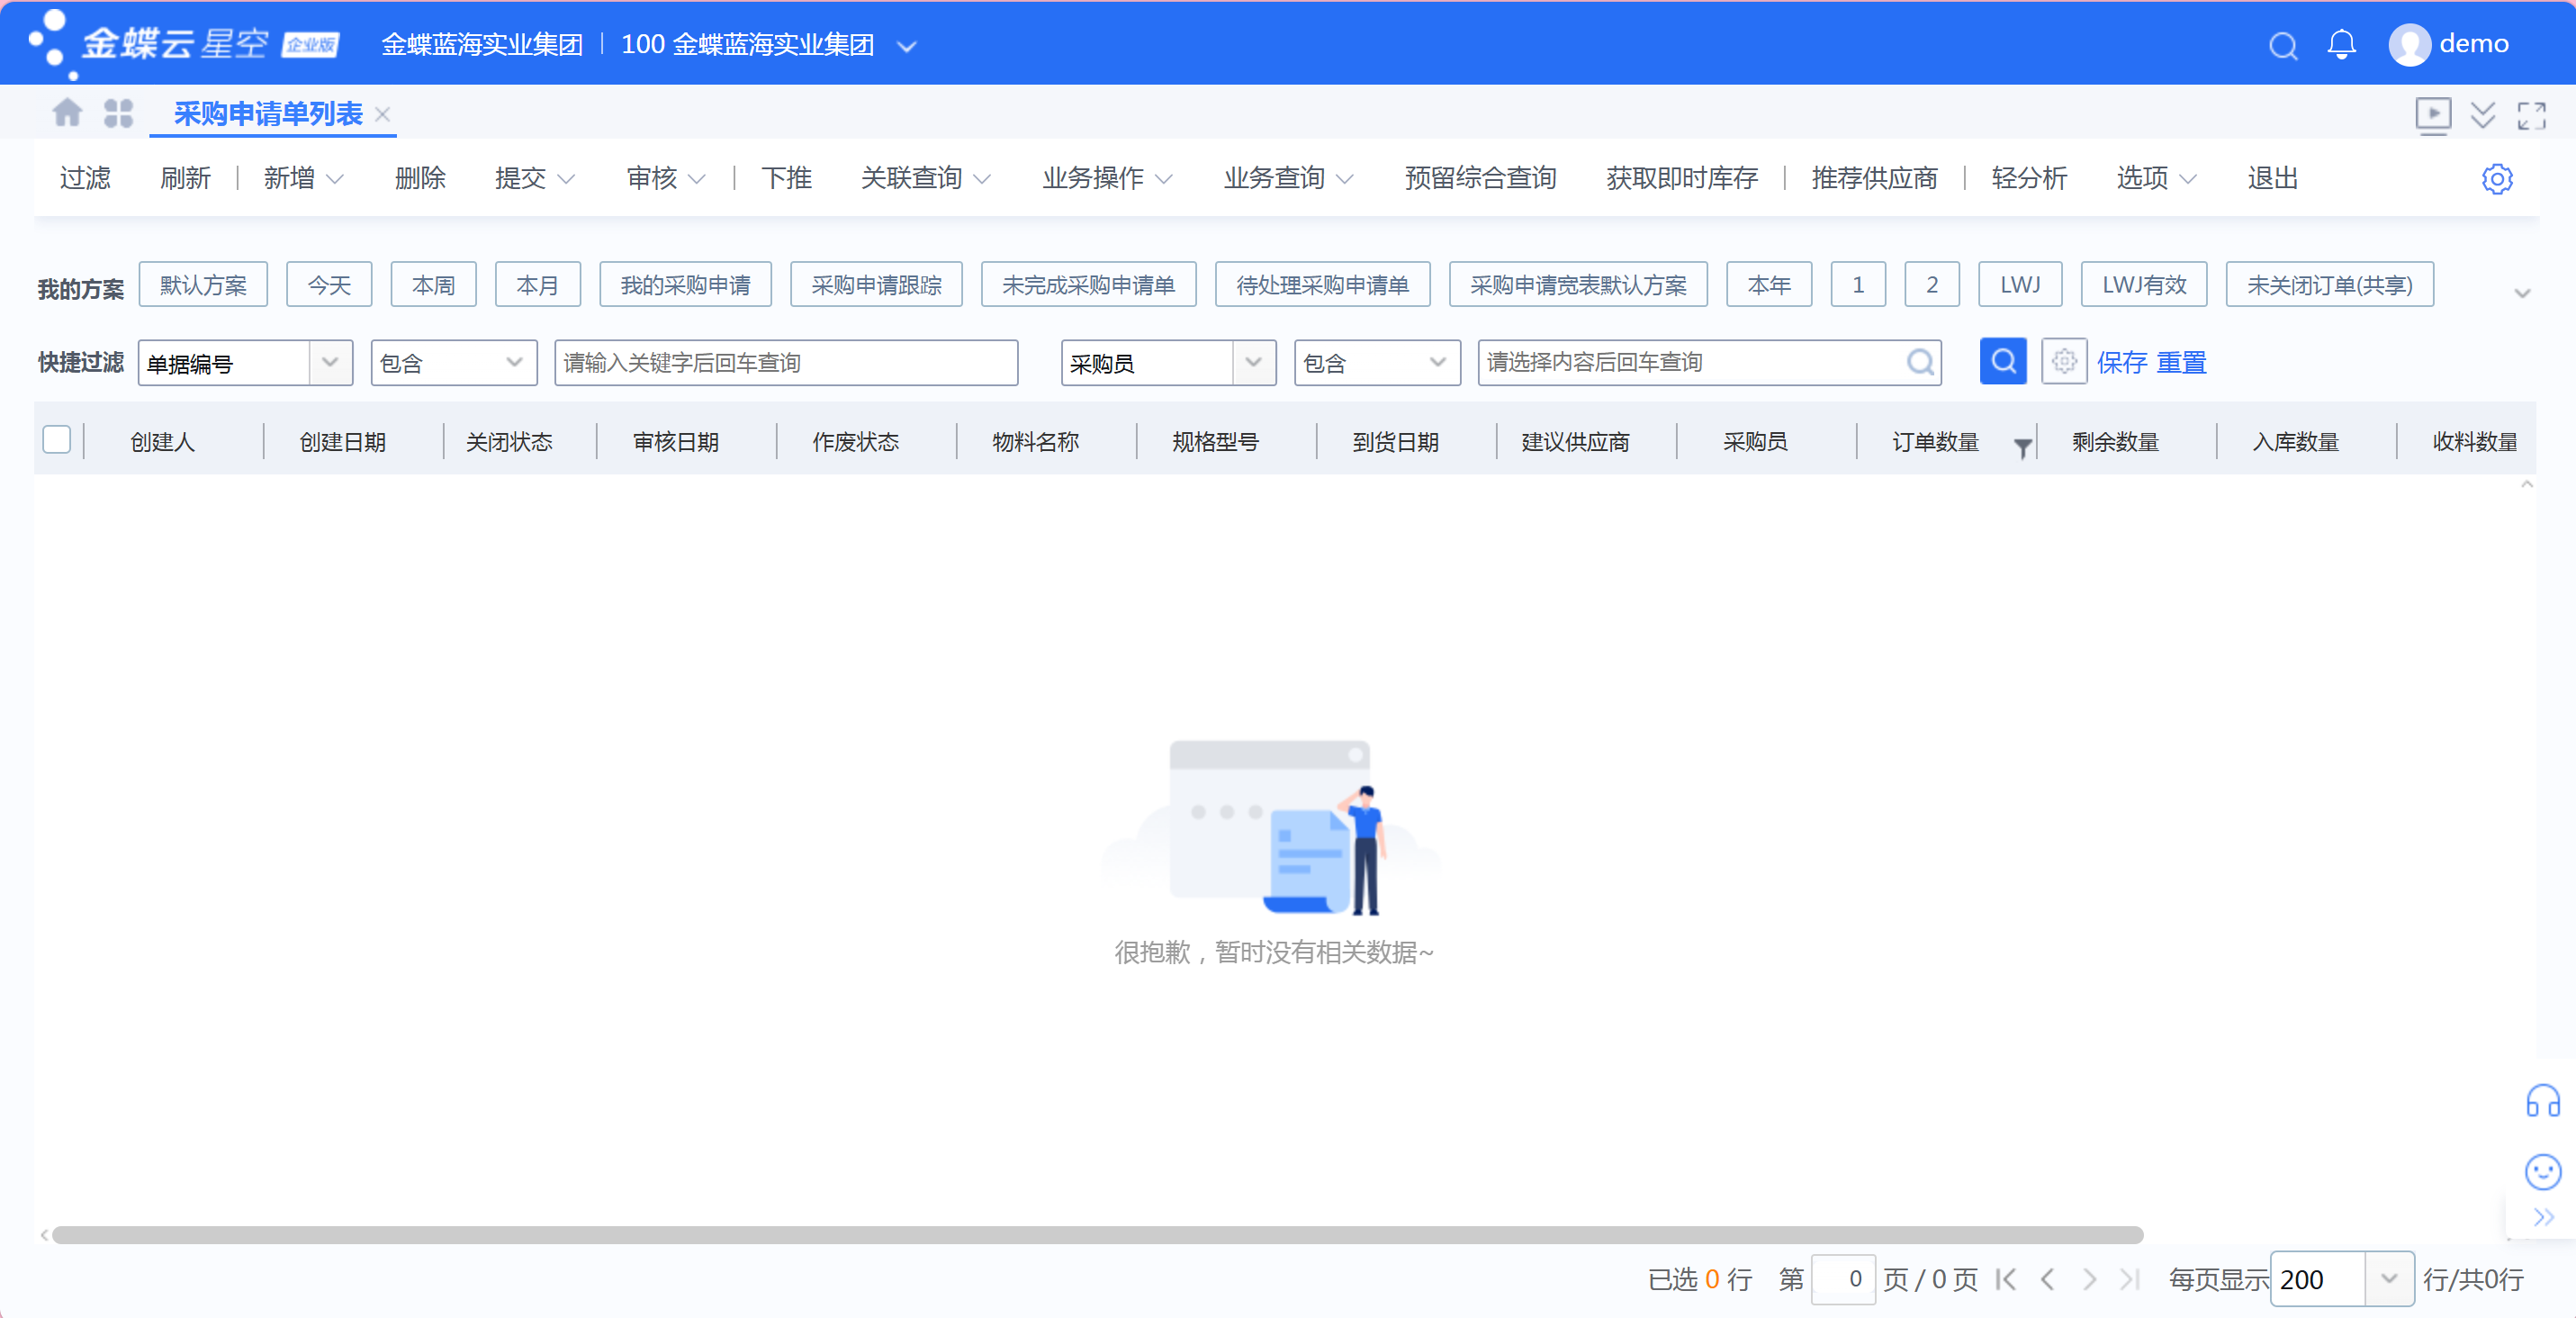This screenshot has width=2576, height=1318.
Task: Apply the 我的采购申请 scheme
Action: click(685, 285)
